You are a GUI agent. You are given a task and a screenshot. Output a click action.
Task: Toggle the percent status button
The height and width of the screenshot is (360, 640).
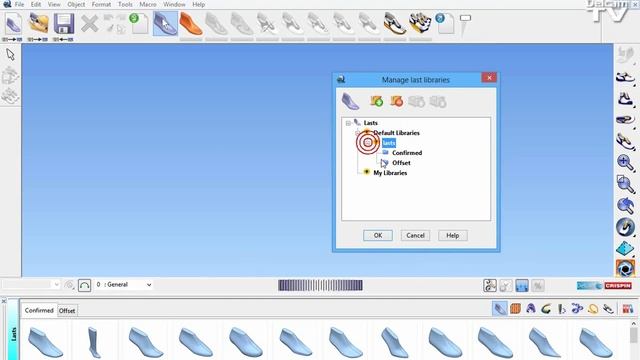(538, 285)
